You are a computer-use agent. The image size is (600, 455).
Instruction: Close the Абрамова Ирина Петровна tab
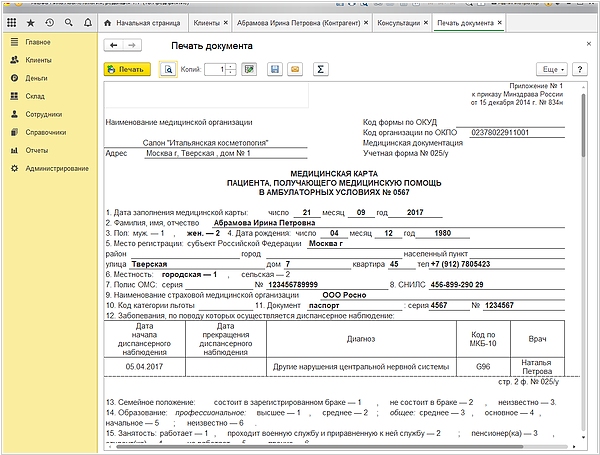pos(366,23)
